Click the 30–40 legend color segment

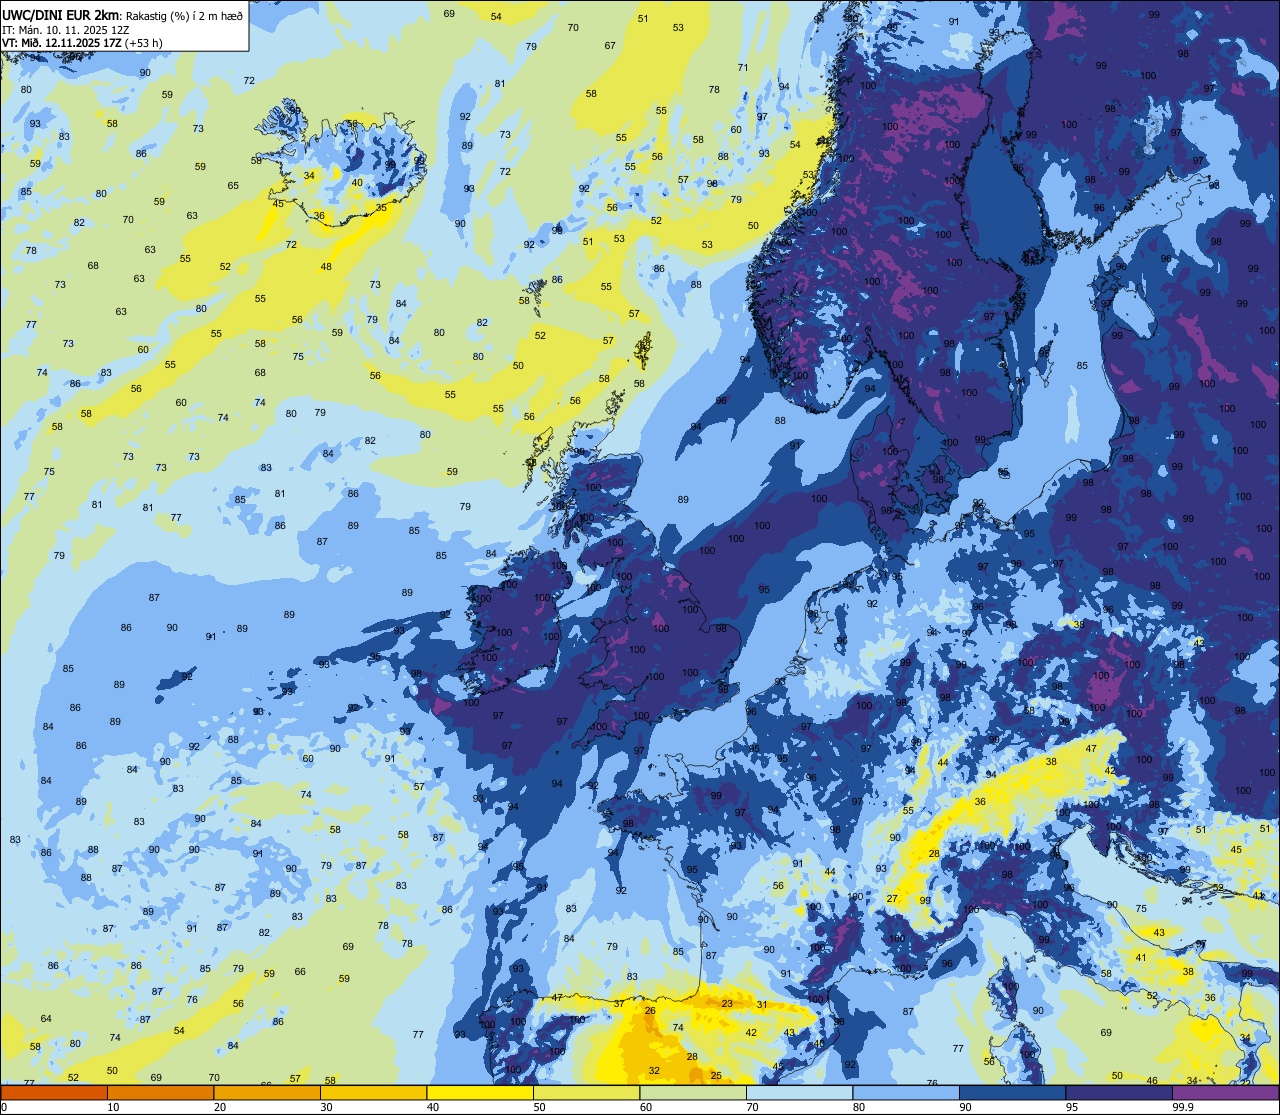(x=373, y=1092)
